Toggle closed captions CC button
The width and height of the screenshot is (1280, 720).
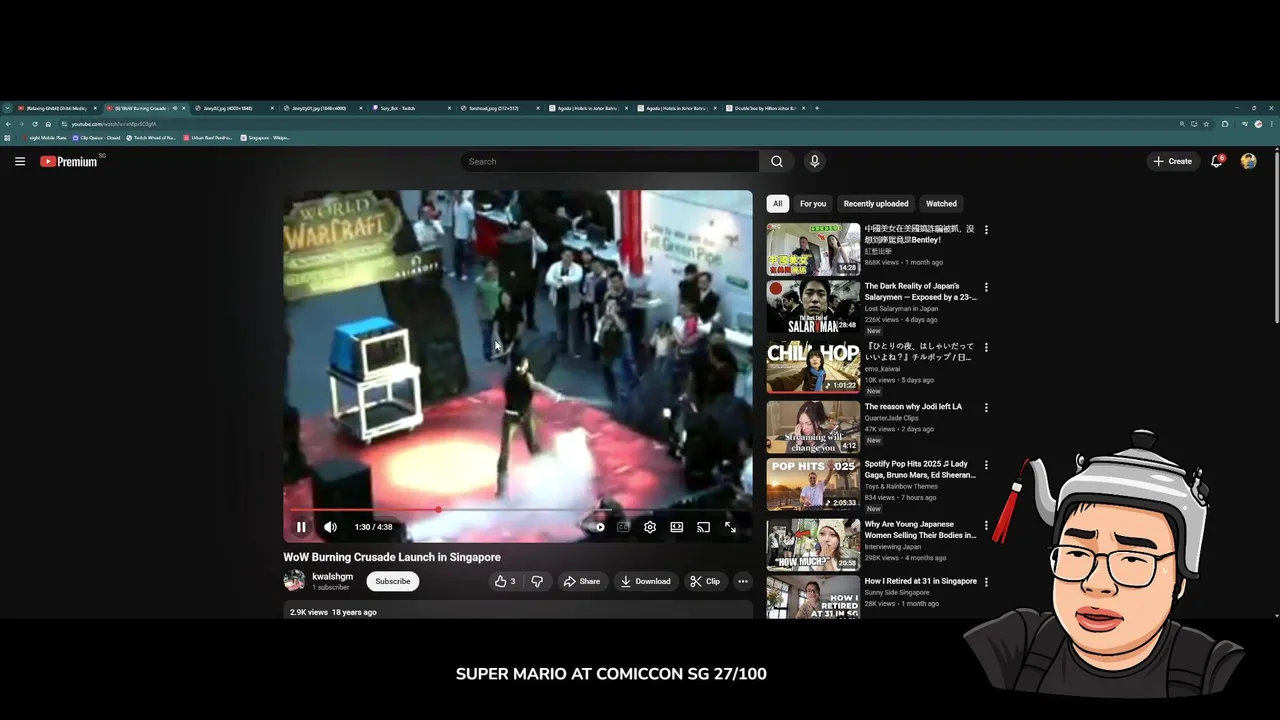pos(623,527)
